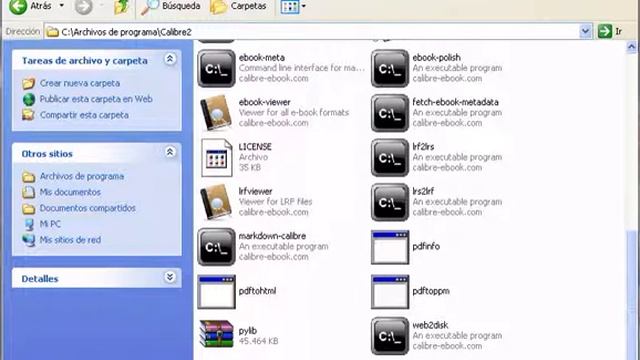Screen dimensions: 640x360
Task: Click the lrfviewer file name text
Action: pos(256,191)
